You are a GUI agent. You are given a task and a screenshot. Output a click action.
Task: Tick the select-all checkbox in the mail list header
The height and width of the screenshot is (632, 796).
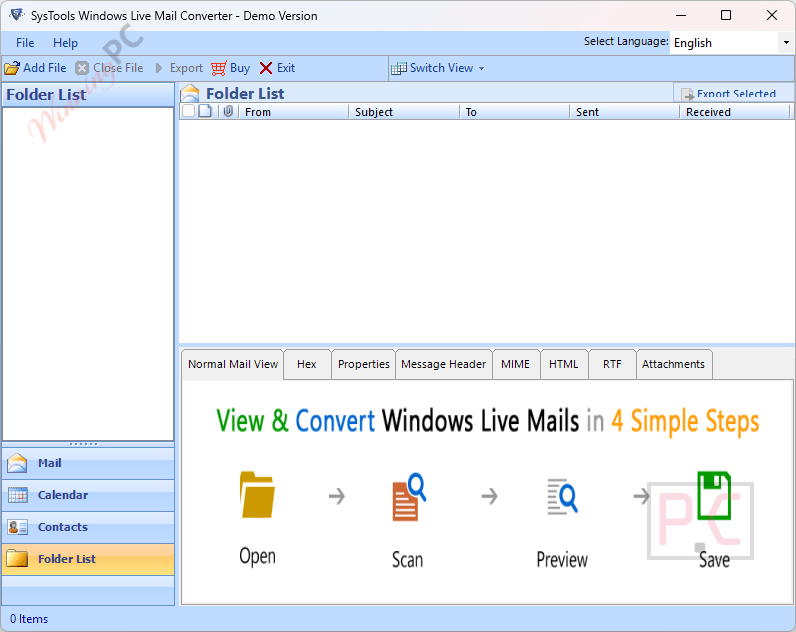(x=188, y=111)
